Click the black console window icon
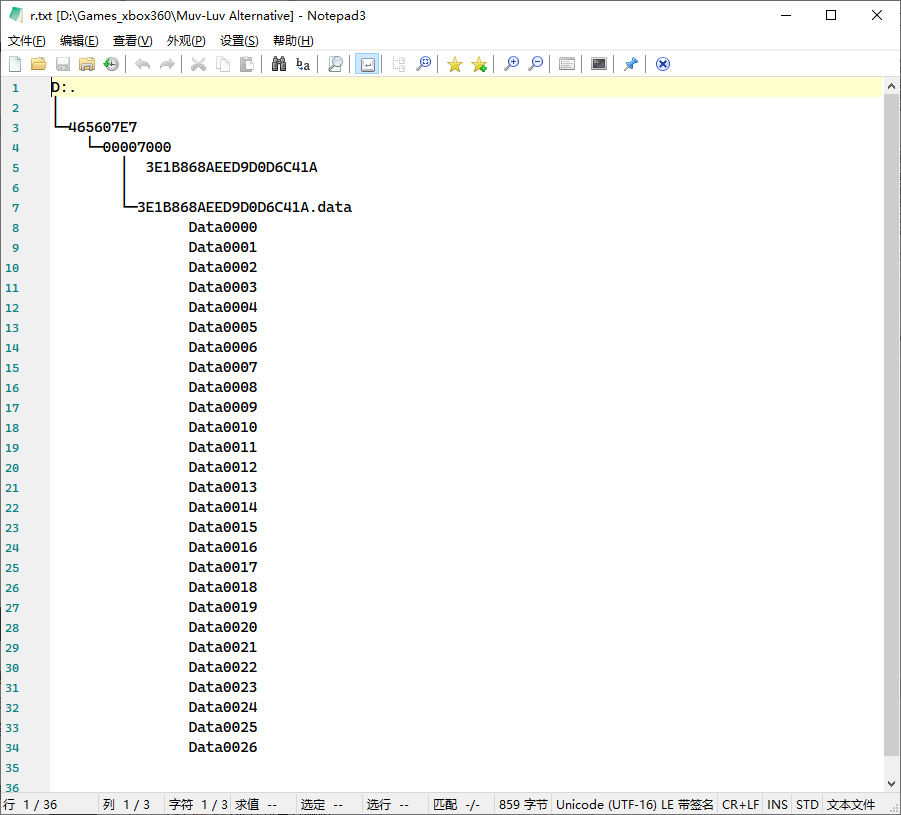 tap(599, 64)
